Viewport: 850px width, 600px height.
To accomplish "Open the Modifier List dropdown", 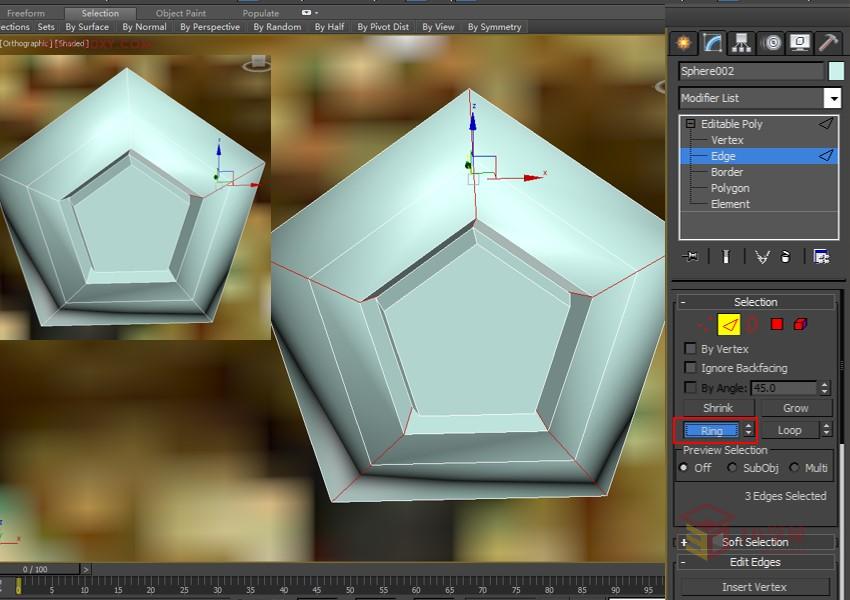I will click(x=833, y=98).
